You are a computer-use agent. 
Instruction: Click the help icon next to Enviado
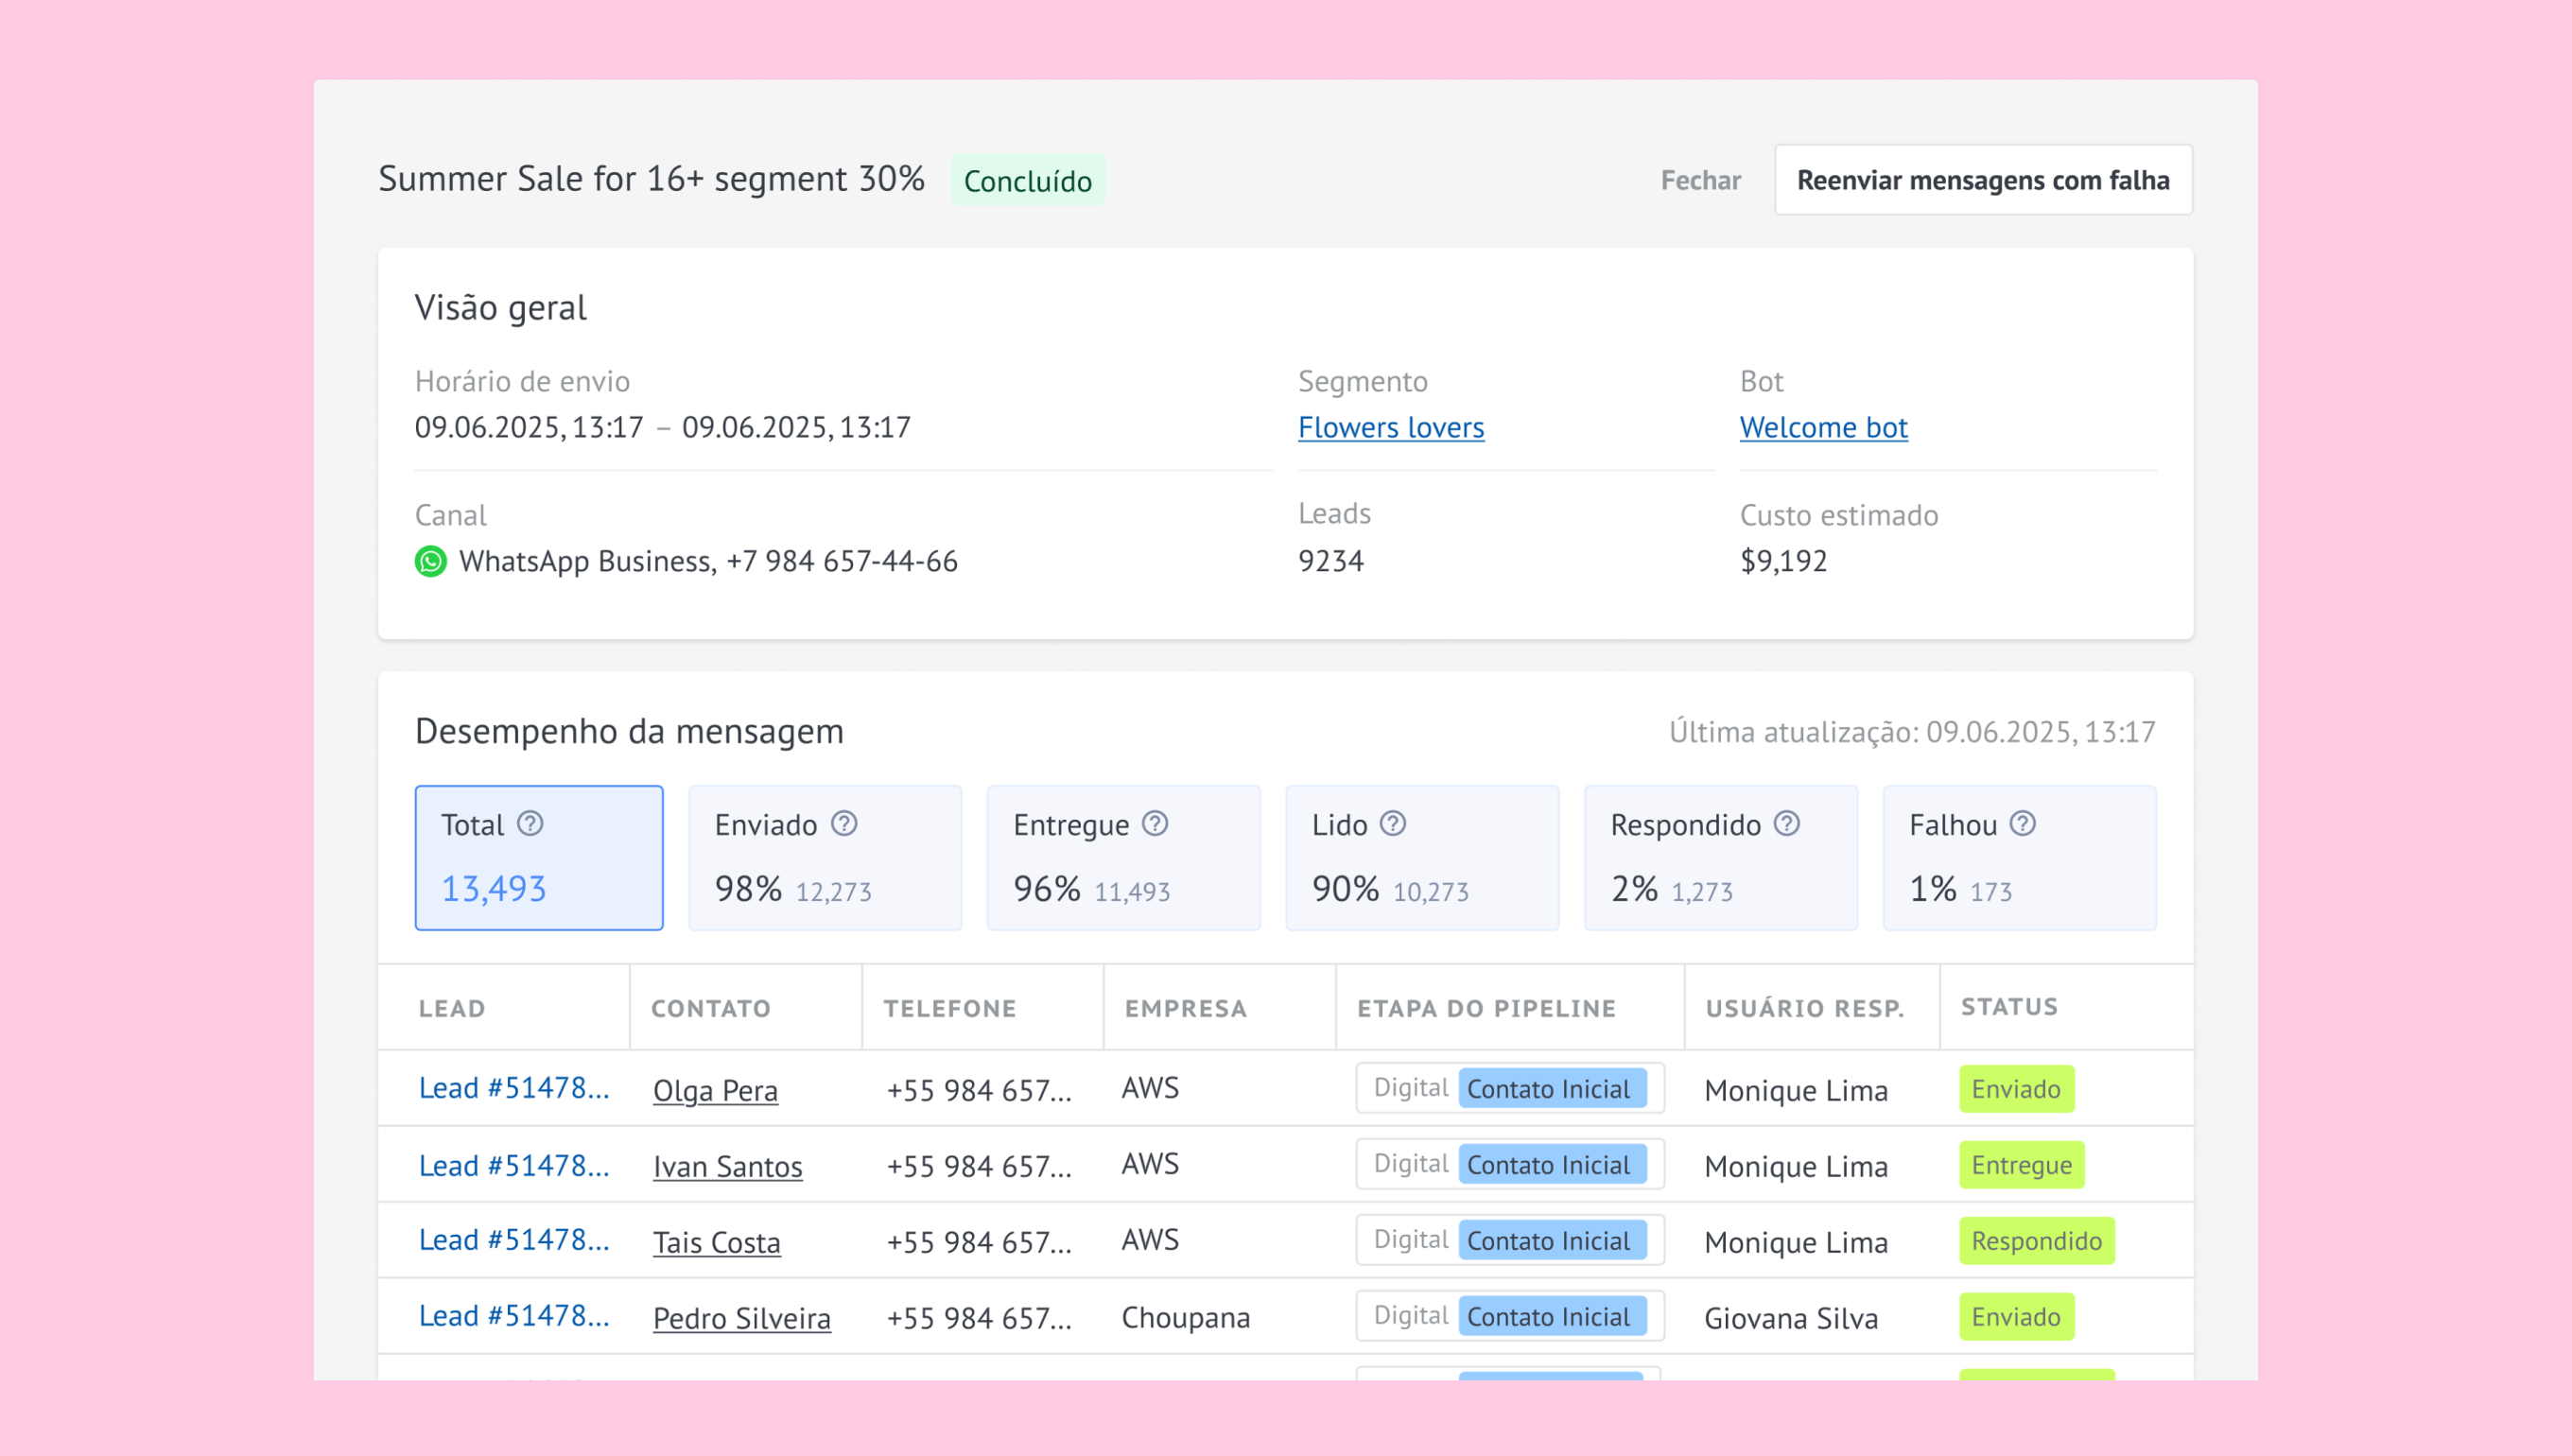[844, 823]
